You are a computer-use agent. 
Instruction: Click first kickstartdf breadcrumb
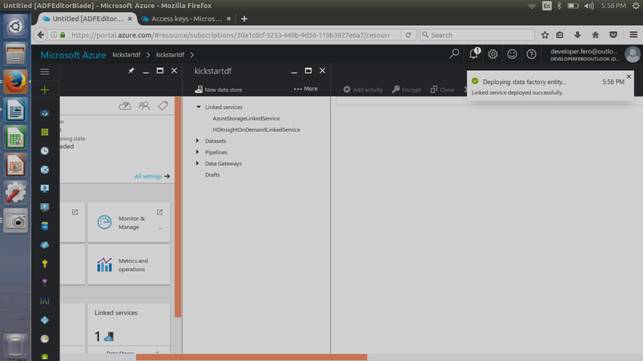(x=126, y=55)
